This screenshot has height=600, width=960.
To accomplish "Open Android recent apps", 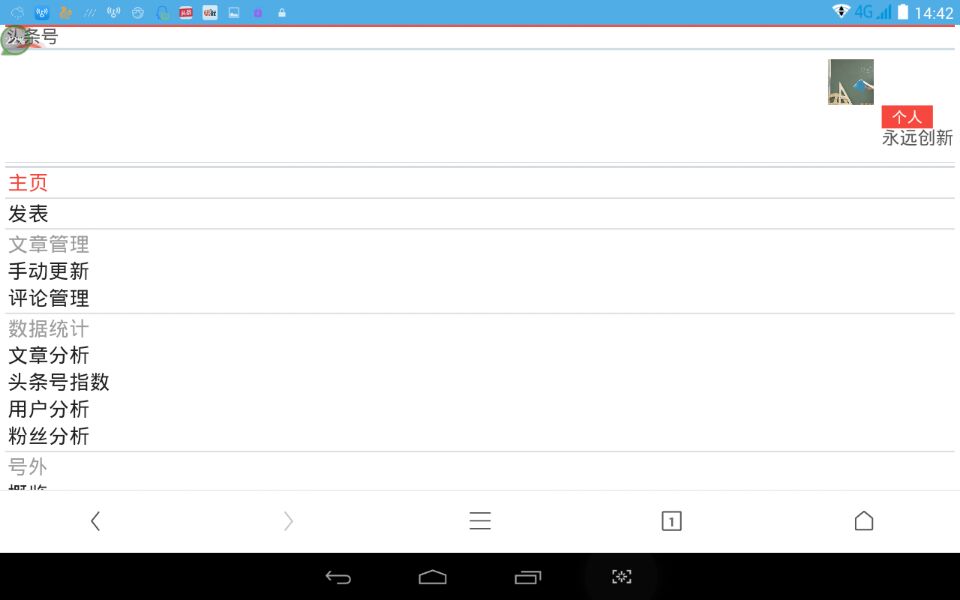I will 528,577.
